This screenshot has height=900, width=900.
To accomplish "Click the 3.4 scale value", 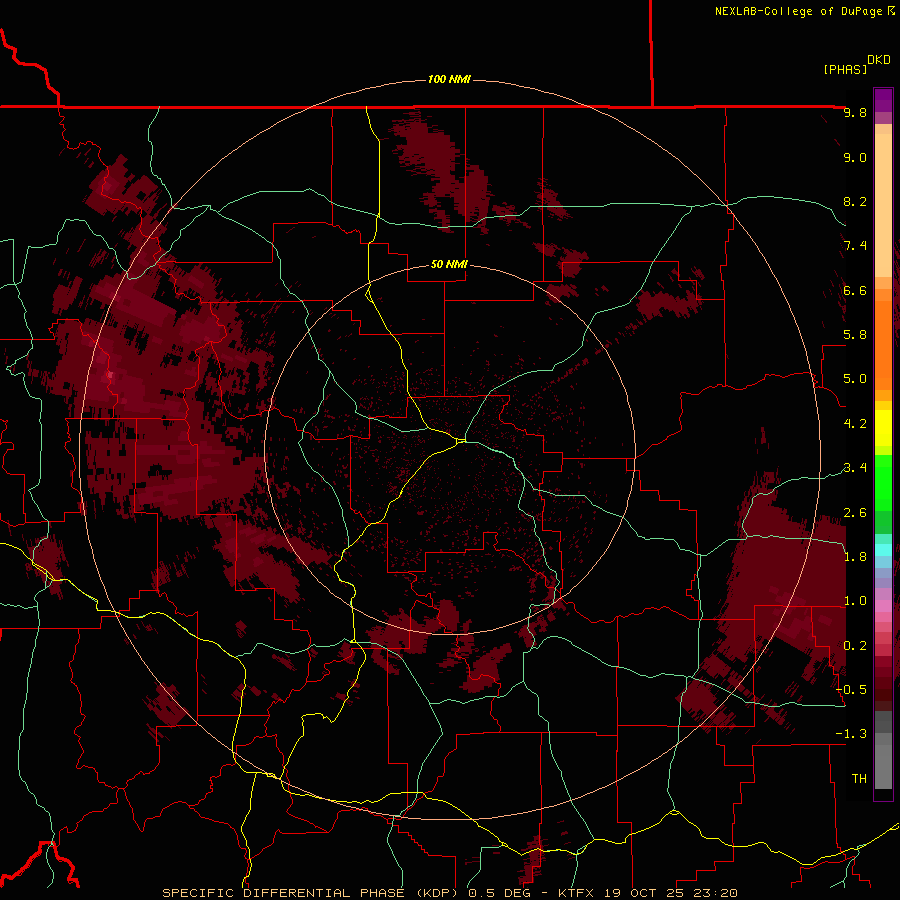I will pos(855,468).
